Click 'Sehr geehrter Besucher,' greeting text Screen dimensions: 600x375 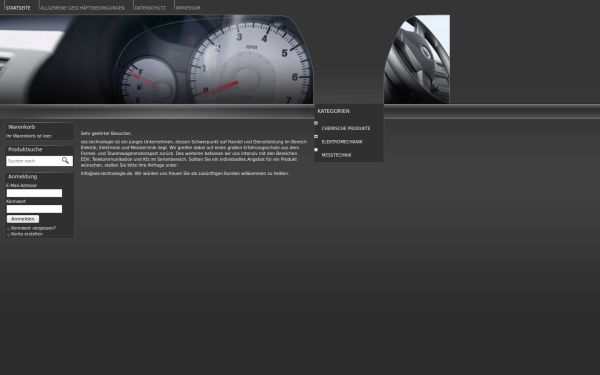point(106,134)
